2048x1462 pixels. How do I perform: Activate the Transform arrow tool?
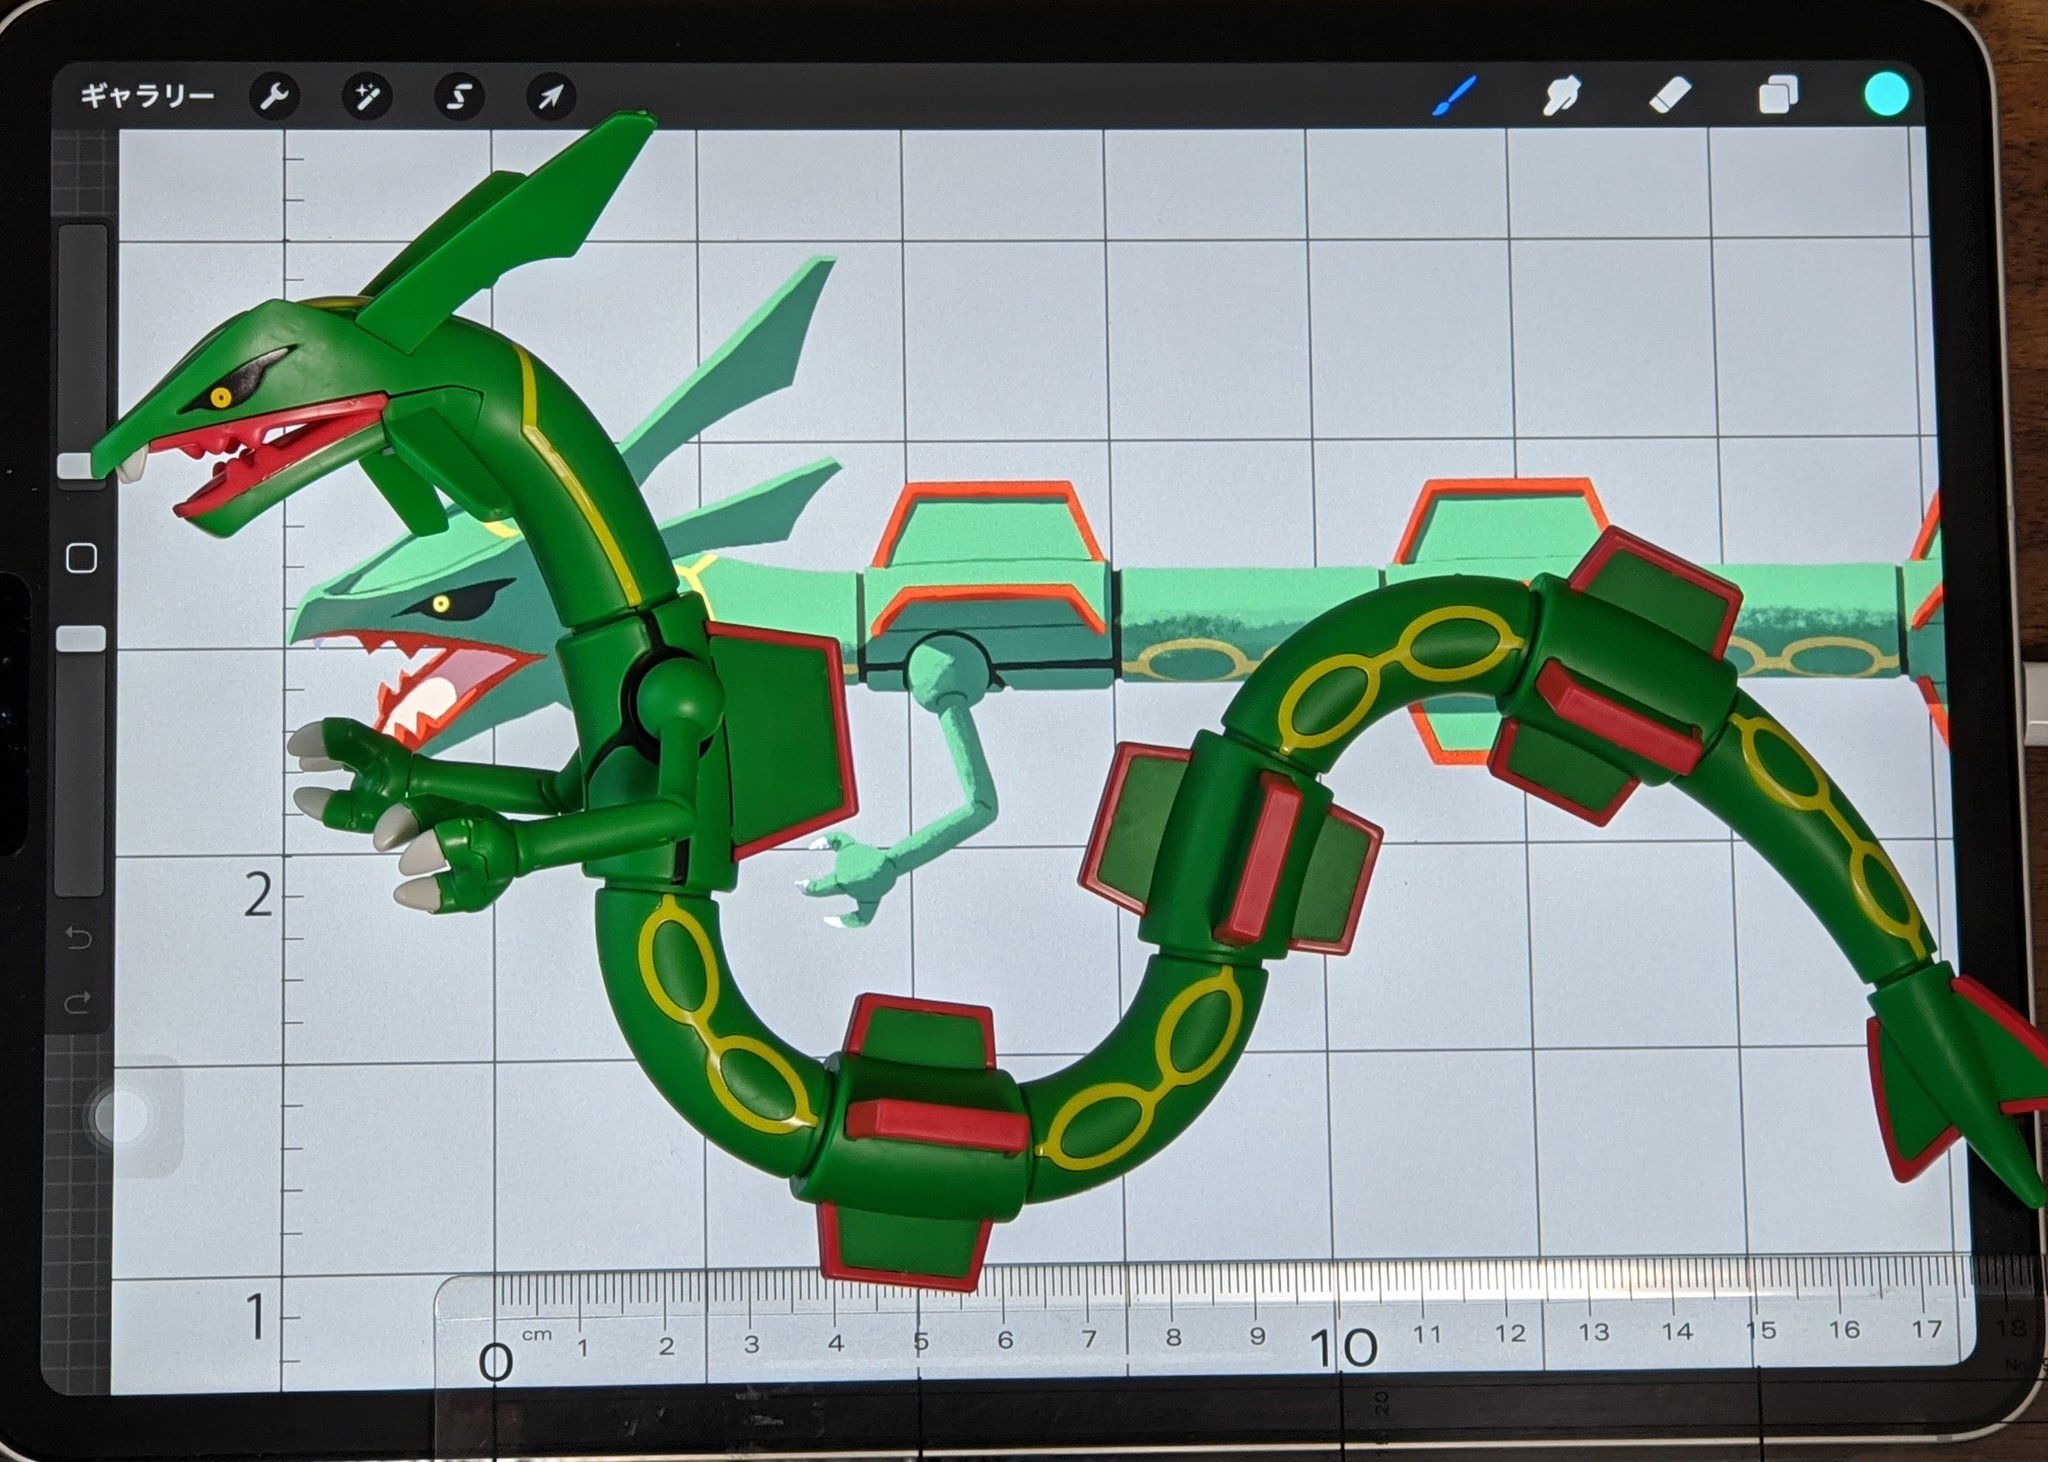click(x=551, y=97)
